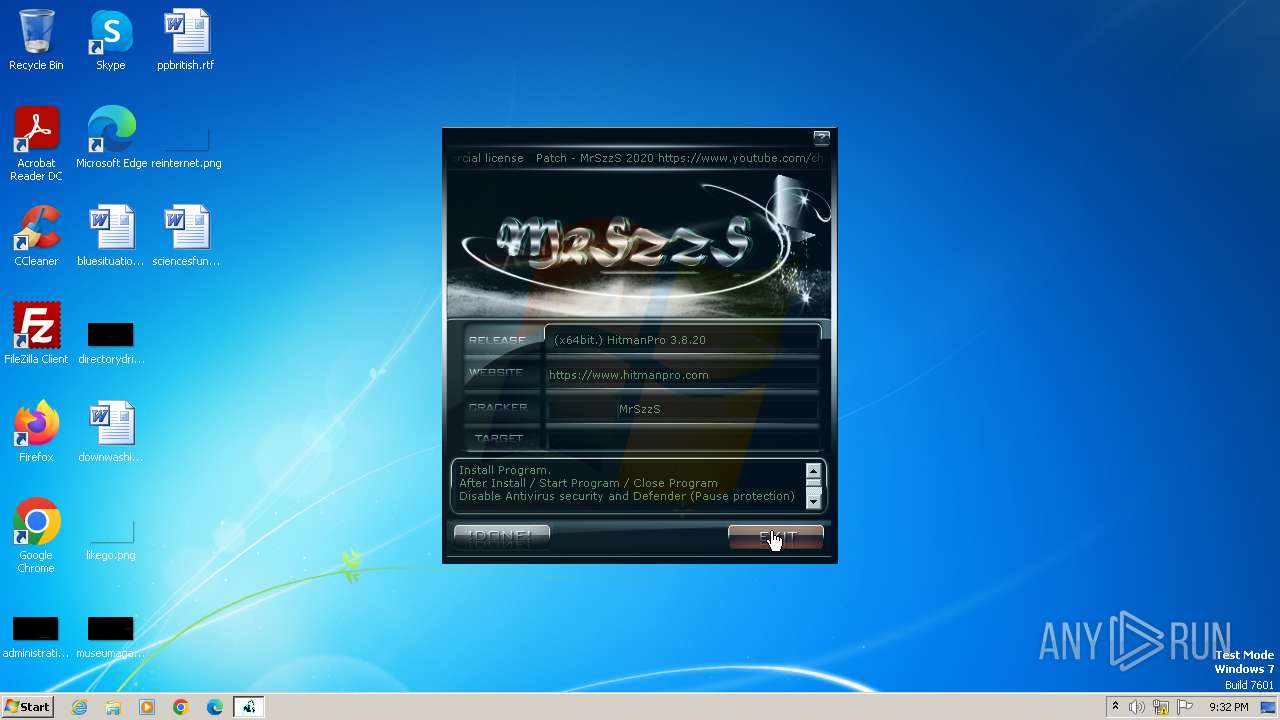The image size is (1280, 720).
Task: Click the volume speaker tray icon
Action: coord(1137,707)
